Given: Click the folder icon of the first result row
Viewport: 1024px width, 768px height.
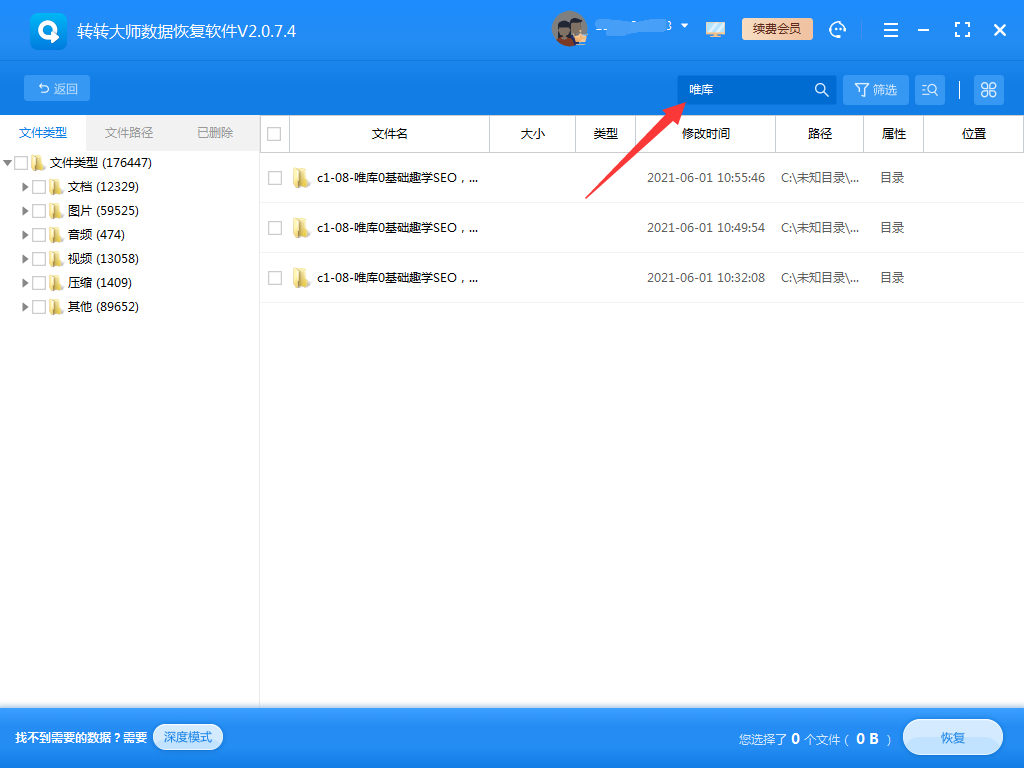Looking at the screenshot, I should (301, 178).
